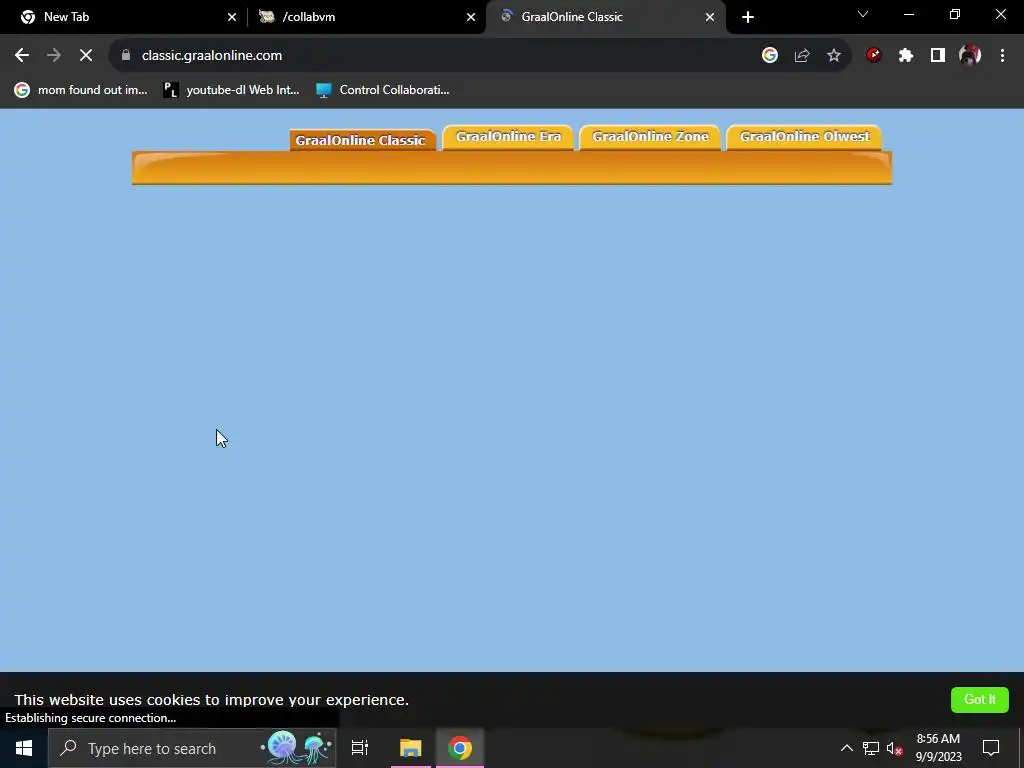Bookmark this page with the star icon
1024x768 pixels.
pyautogui.click(x=834, y=56)
